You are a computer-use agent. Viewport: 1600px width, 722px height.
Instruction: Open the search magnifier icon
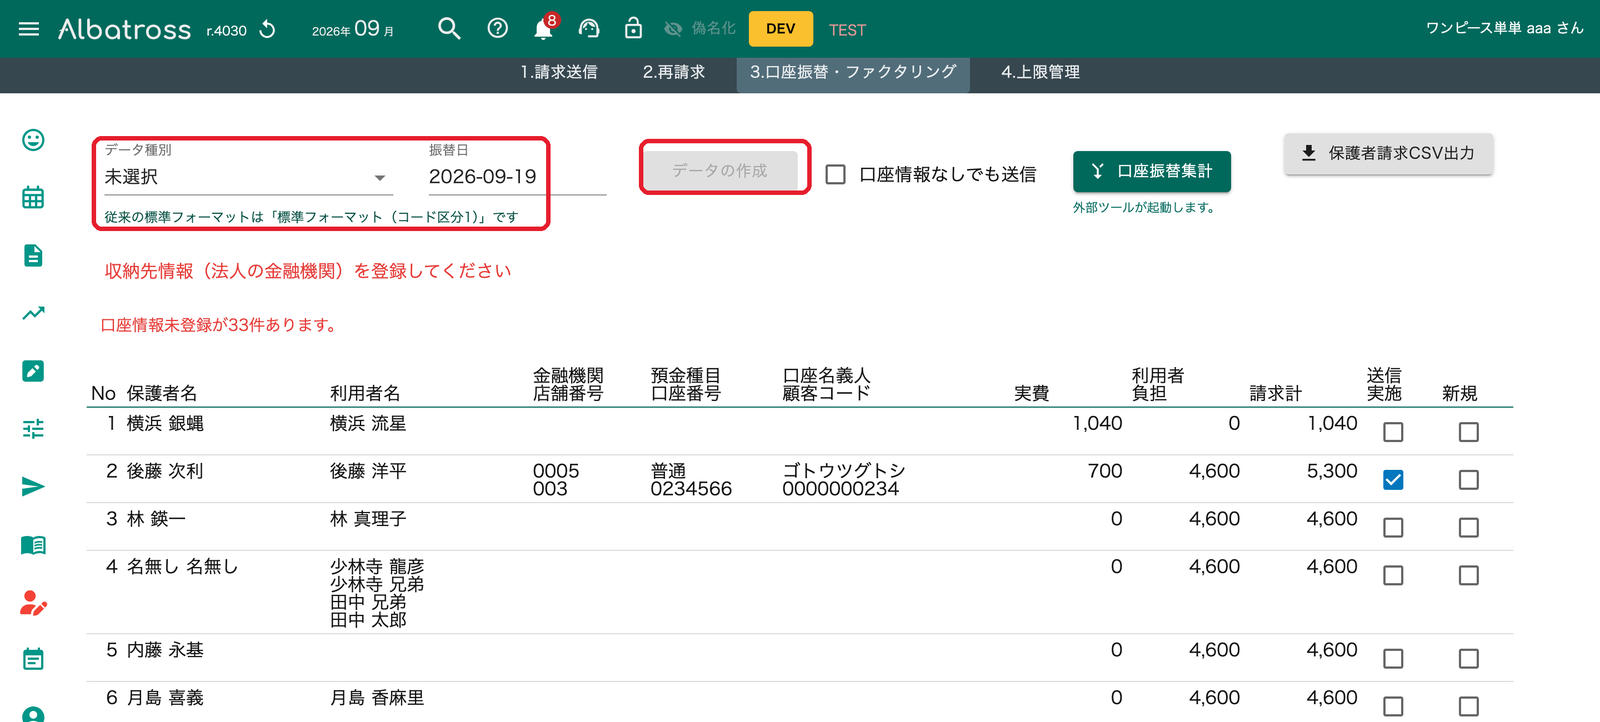pyautogui.click(x=449, y=29)
